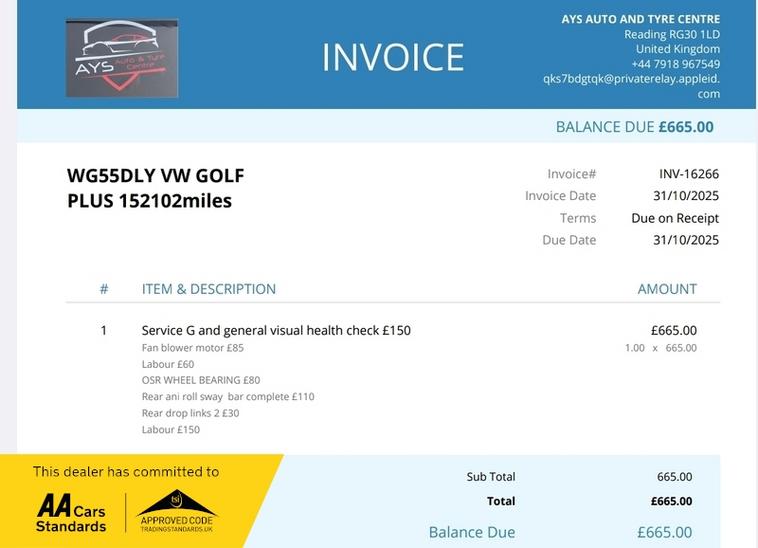Click the This dealer has committed to text
This screenshot has width=758, height=548.
pyautogui.click(x=126, y=471)
